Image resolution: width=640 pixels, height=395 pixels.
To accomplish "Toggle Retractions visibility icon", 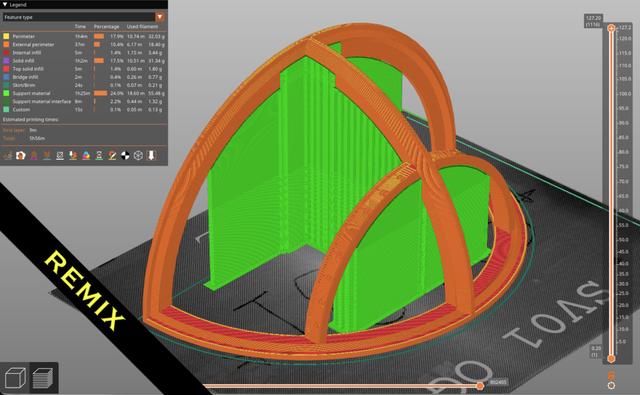I will click(x=34, y=155).
